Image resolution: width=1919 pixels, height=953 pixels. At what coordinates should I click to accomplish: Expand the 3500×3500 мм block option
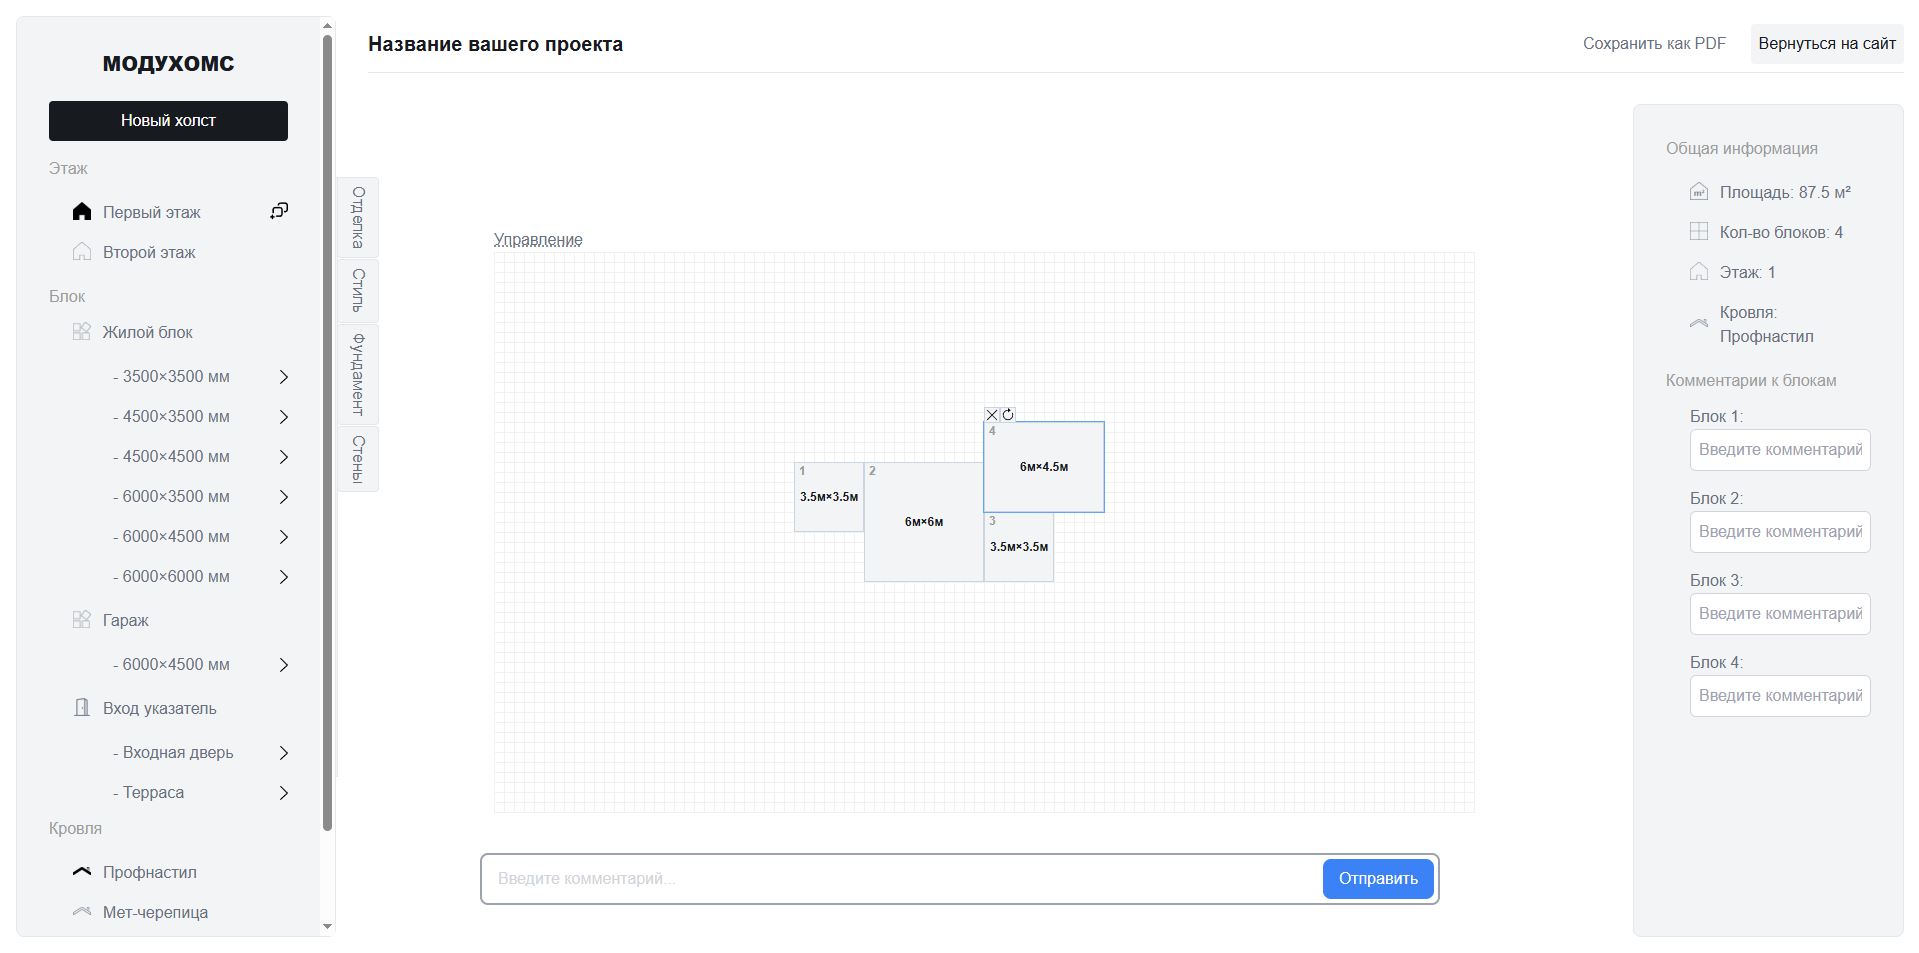(283, 377)
